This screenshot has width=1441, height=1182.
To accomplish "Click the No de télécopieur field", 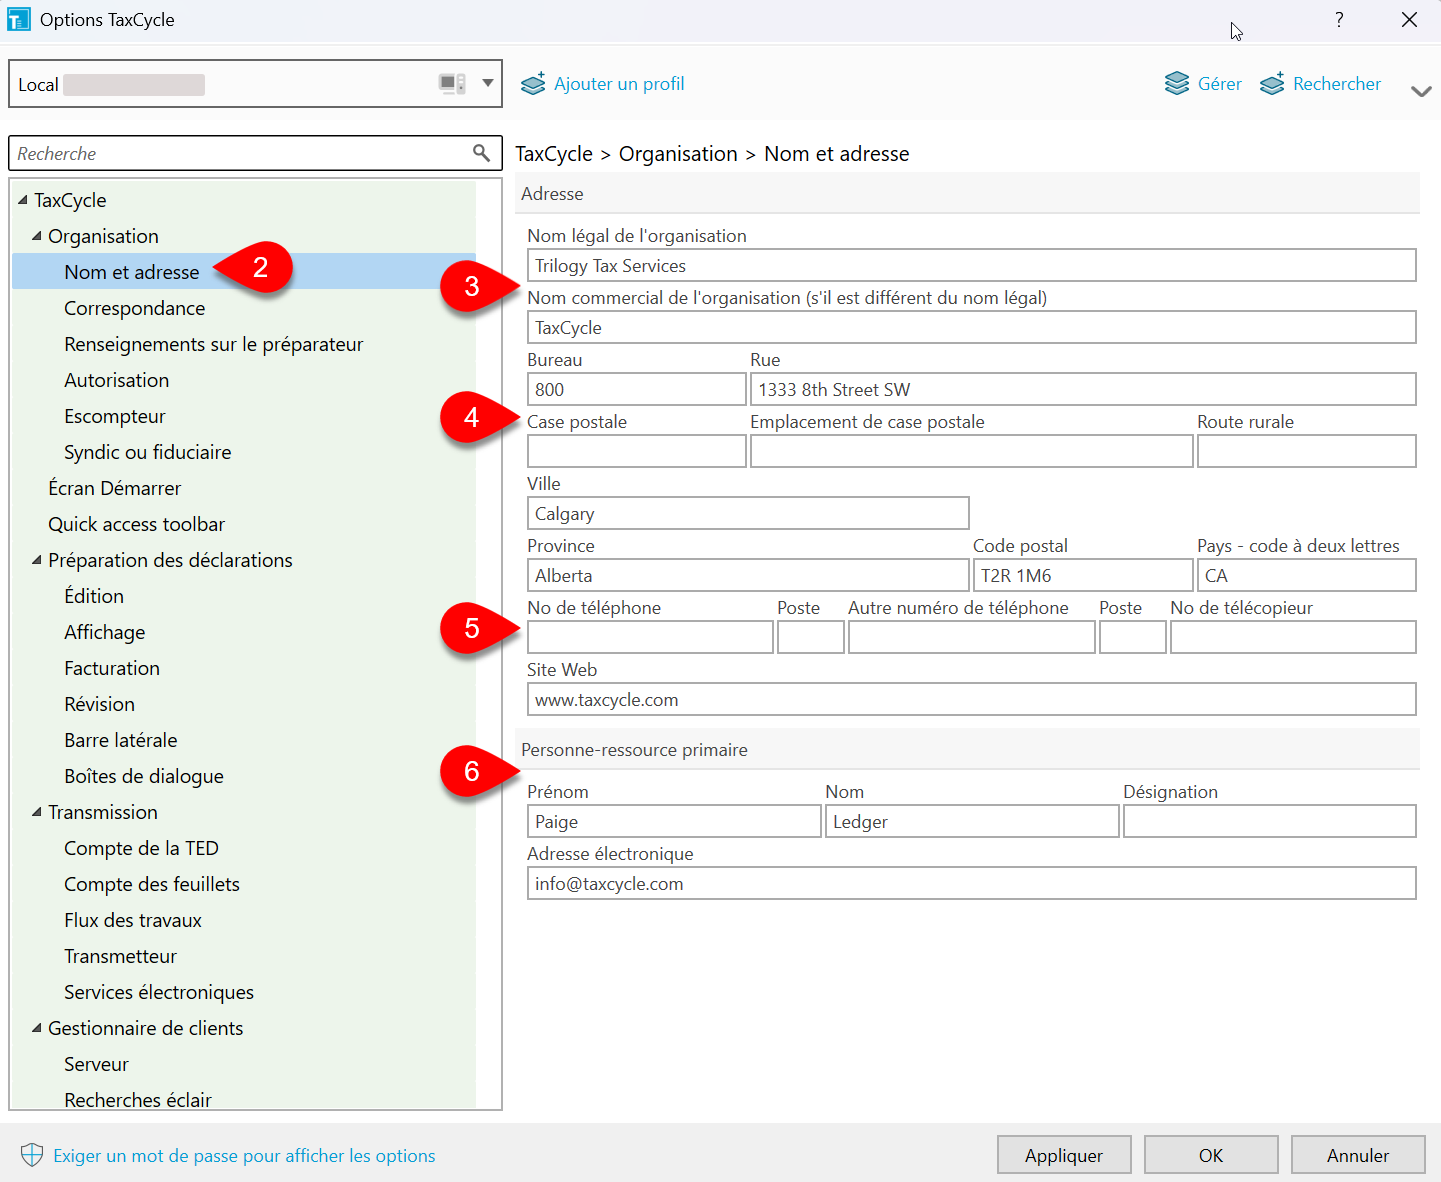I will (1293, 637).
